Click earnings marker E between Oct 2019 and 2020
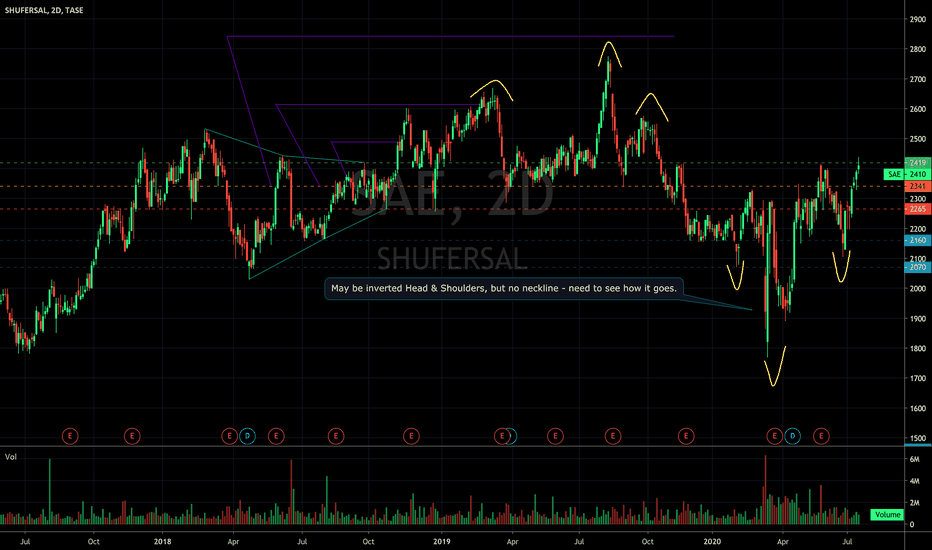 tap(686, 436)
